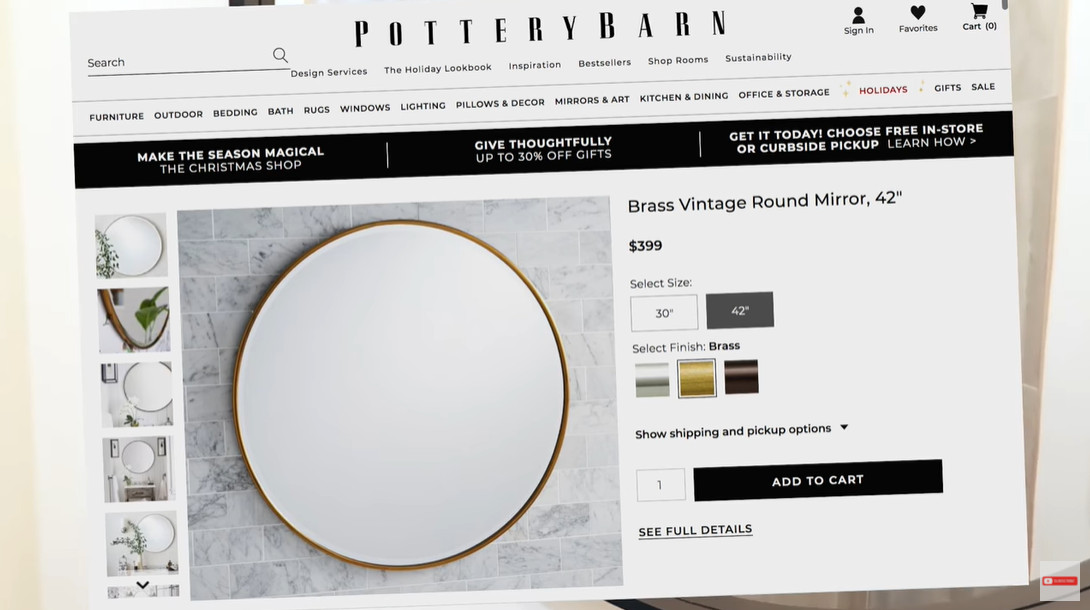Show more thumbnails with down chevron

tap(143, 585)
